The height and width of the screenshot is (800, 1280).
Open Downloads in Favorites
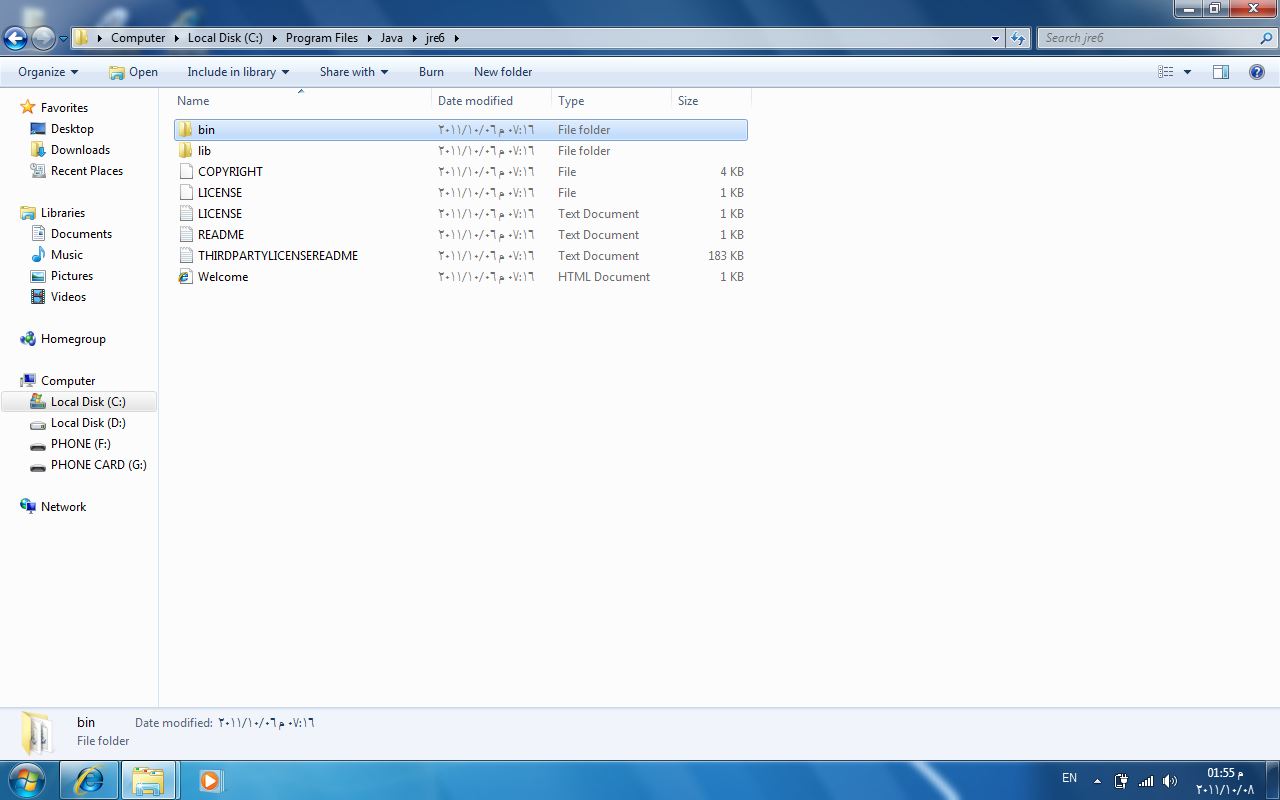click(x=80, y=150)
